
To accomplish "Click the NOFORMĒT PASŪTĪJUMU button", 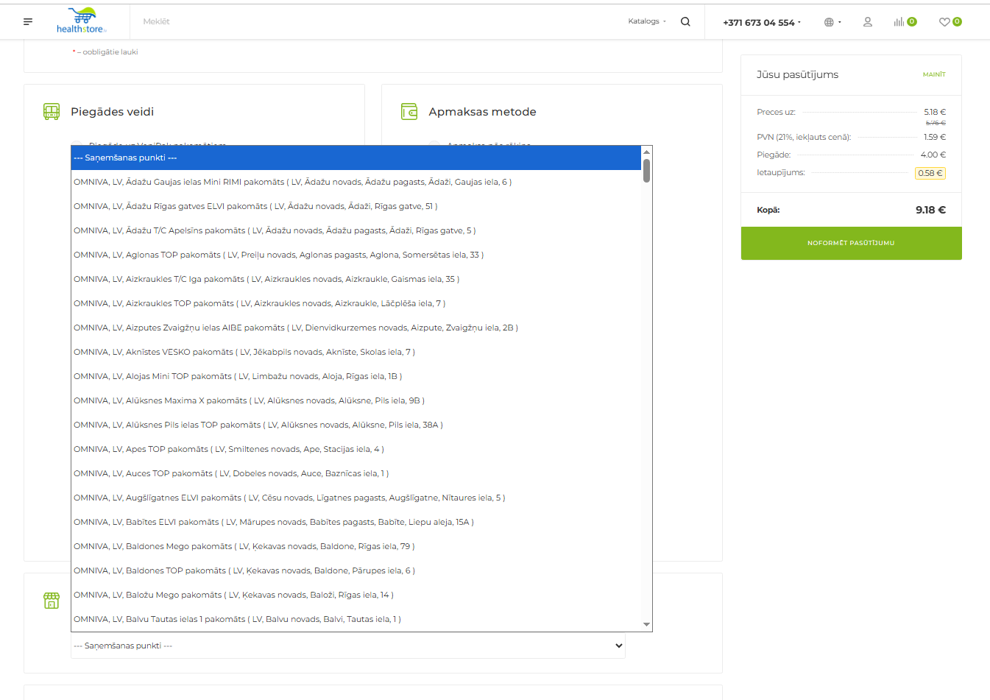I will pos(851,243).
